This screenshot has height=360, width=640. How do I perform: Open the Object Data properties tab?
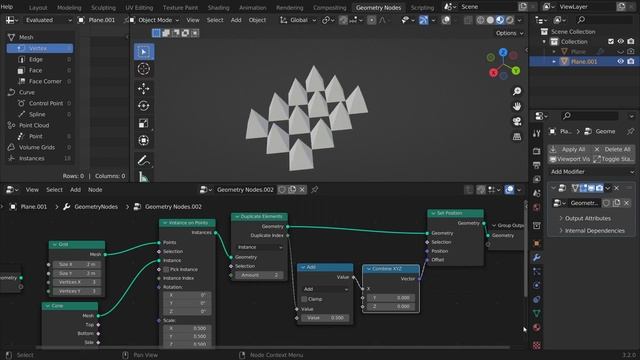pos(537,313)
